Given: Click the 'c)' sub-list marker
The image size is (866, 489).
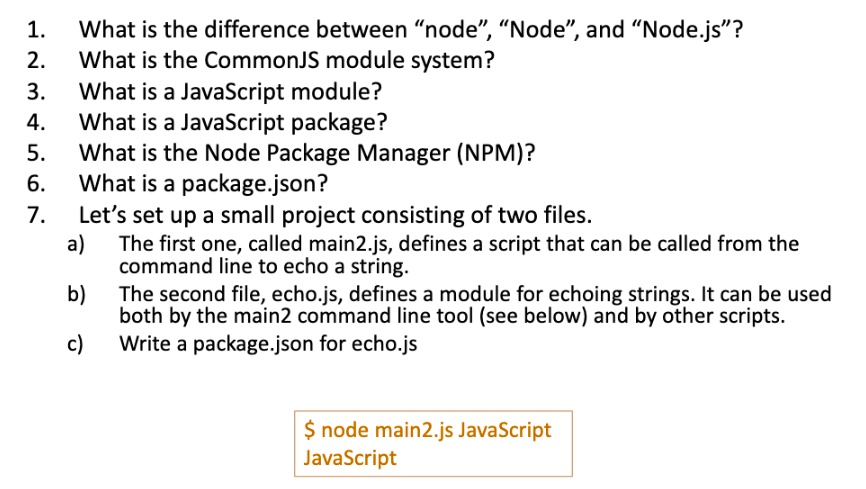Looking at the screenshot, I should coord(75,344).
